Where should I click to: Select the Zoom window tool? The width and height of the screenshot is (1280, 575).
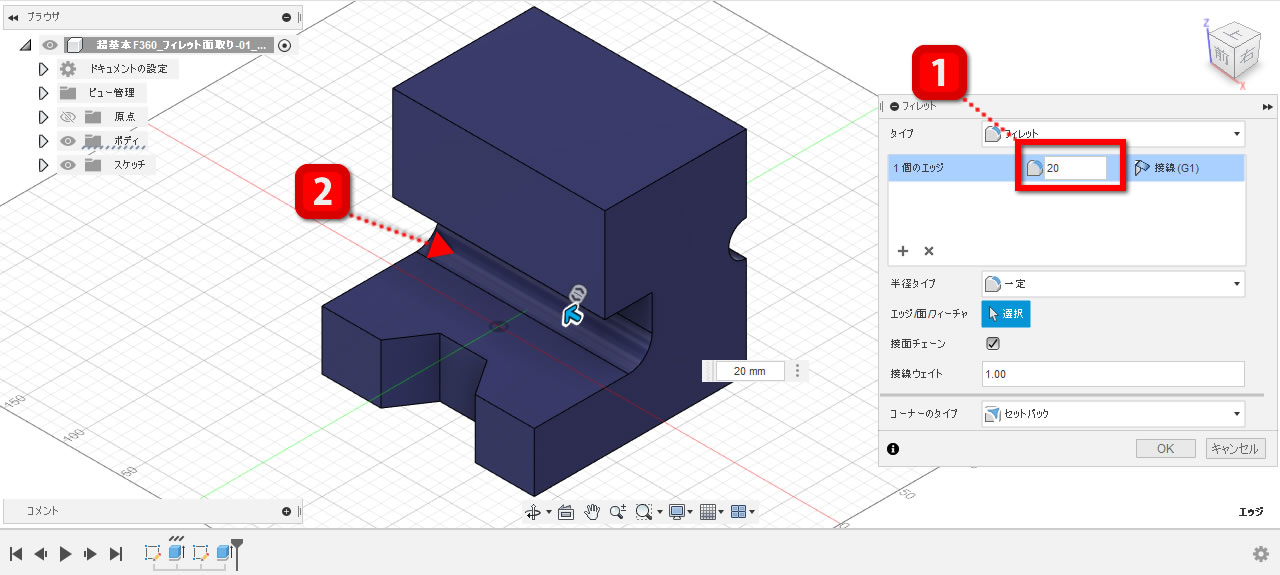point(644,511)
